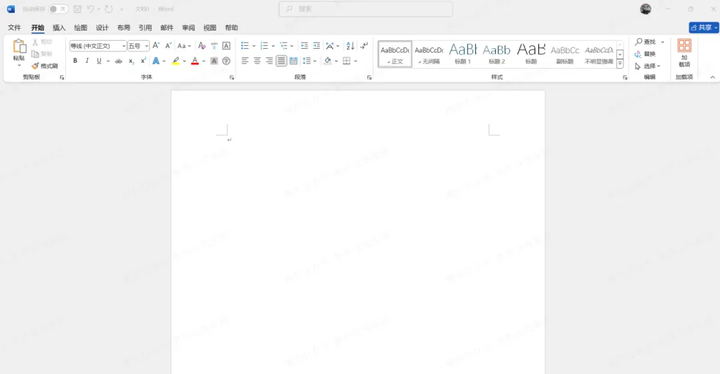Switch to the Draw (绘图) tab
Screen dimensions: 720x374
coord(80,28)
